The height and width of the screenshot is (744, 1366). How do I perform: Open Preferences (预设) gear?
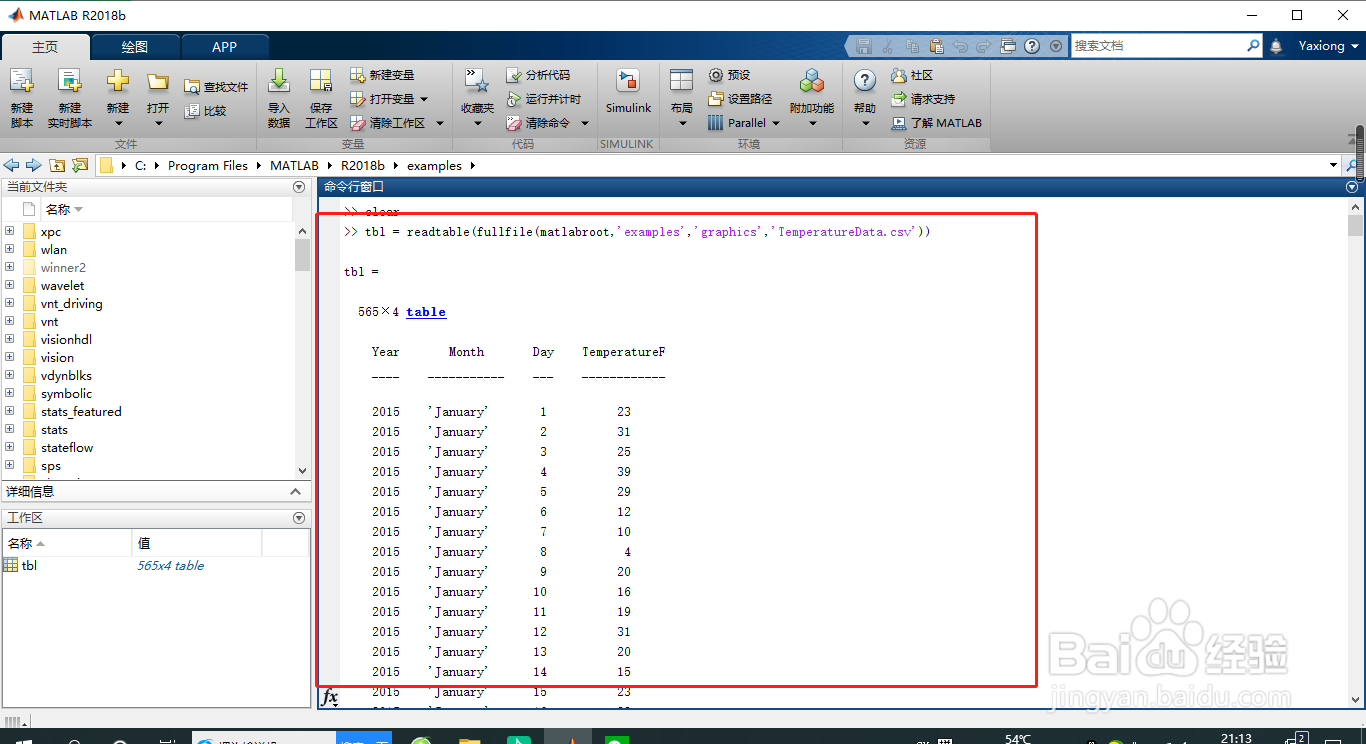(x=729, y=75)
